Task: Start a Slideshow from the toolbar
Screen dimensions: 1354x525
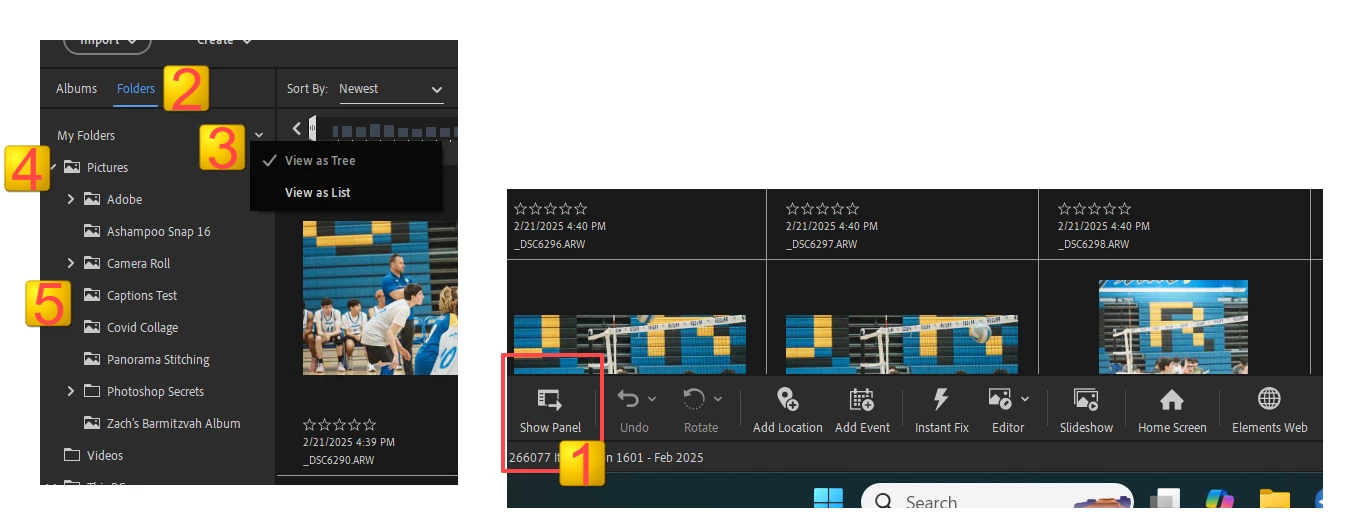Action: [x=1086, y=400]
